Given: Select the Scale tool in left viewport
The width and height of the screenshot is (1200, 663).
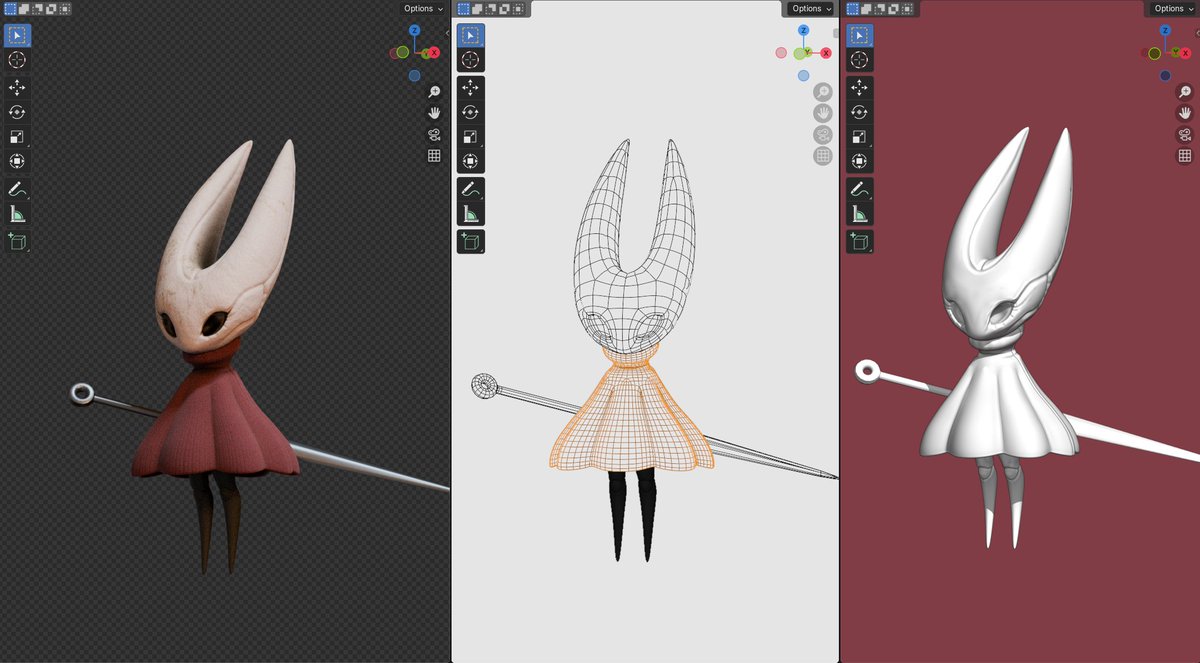Looking at the screenshot, I should click(x=17, y=137).
